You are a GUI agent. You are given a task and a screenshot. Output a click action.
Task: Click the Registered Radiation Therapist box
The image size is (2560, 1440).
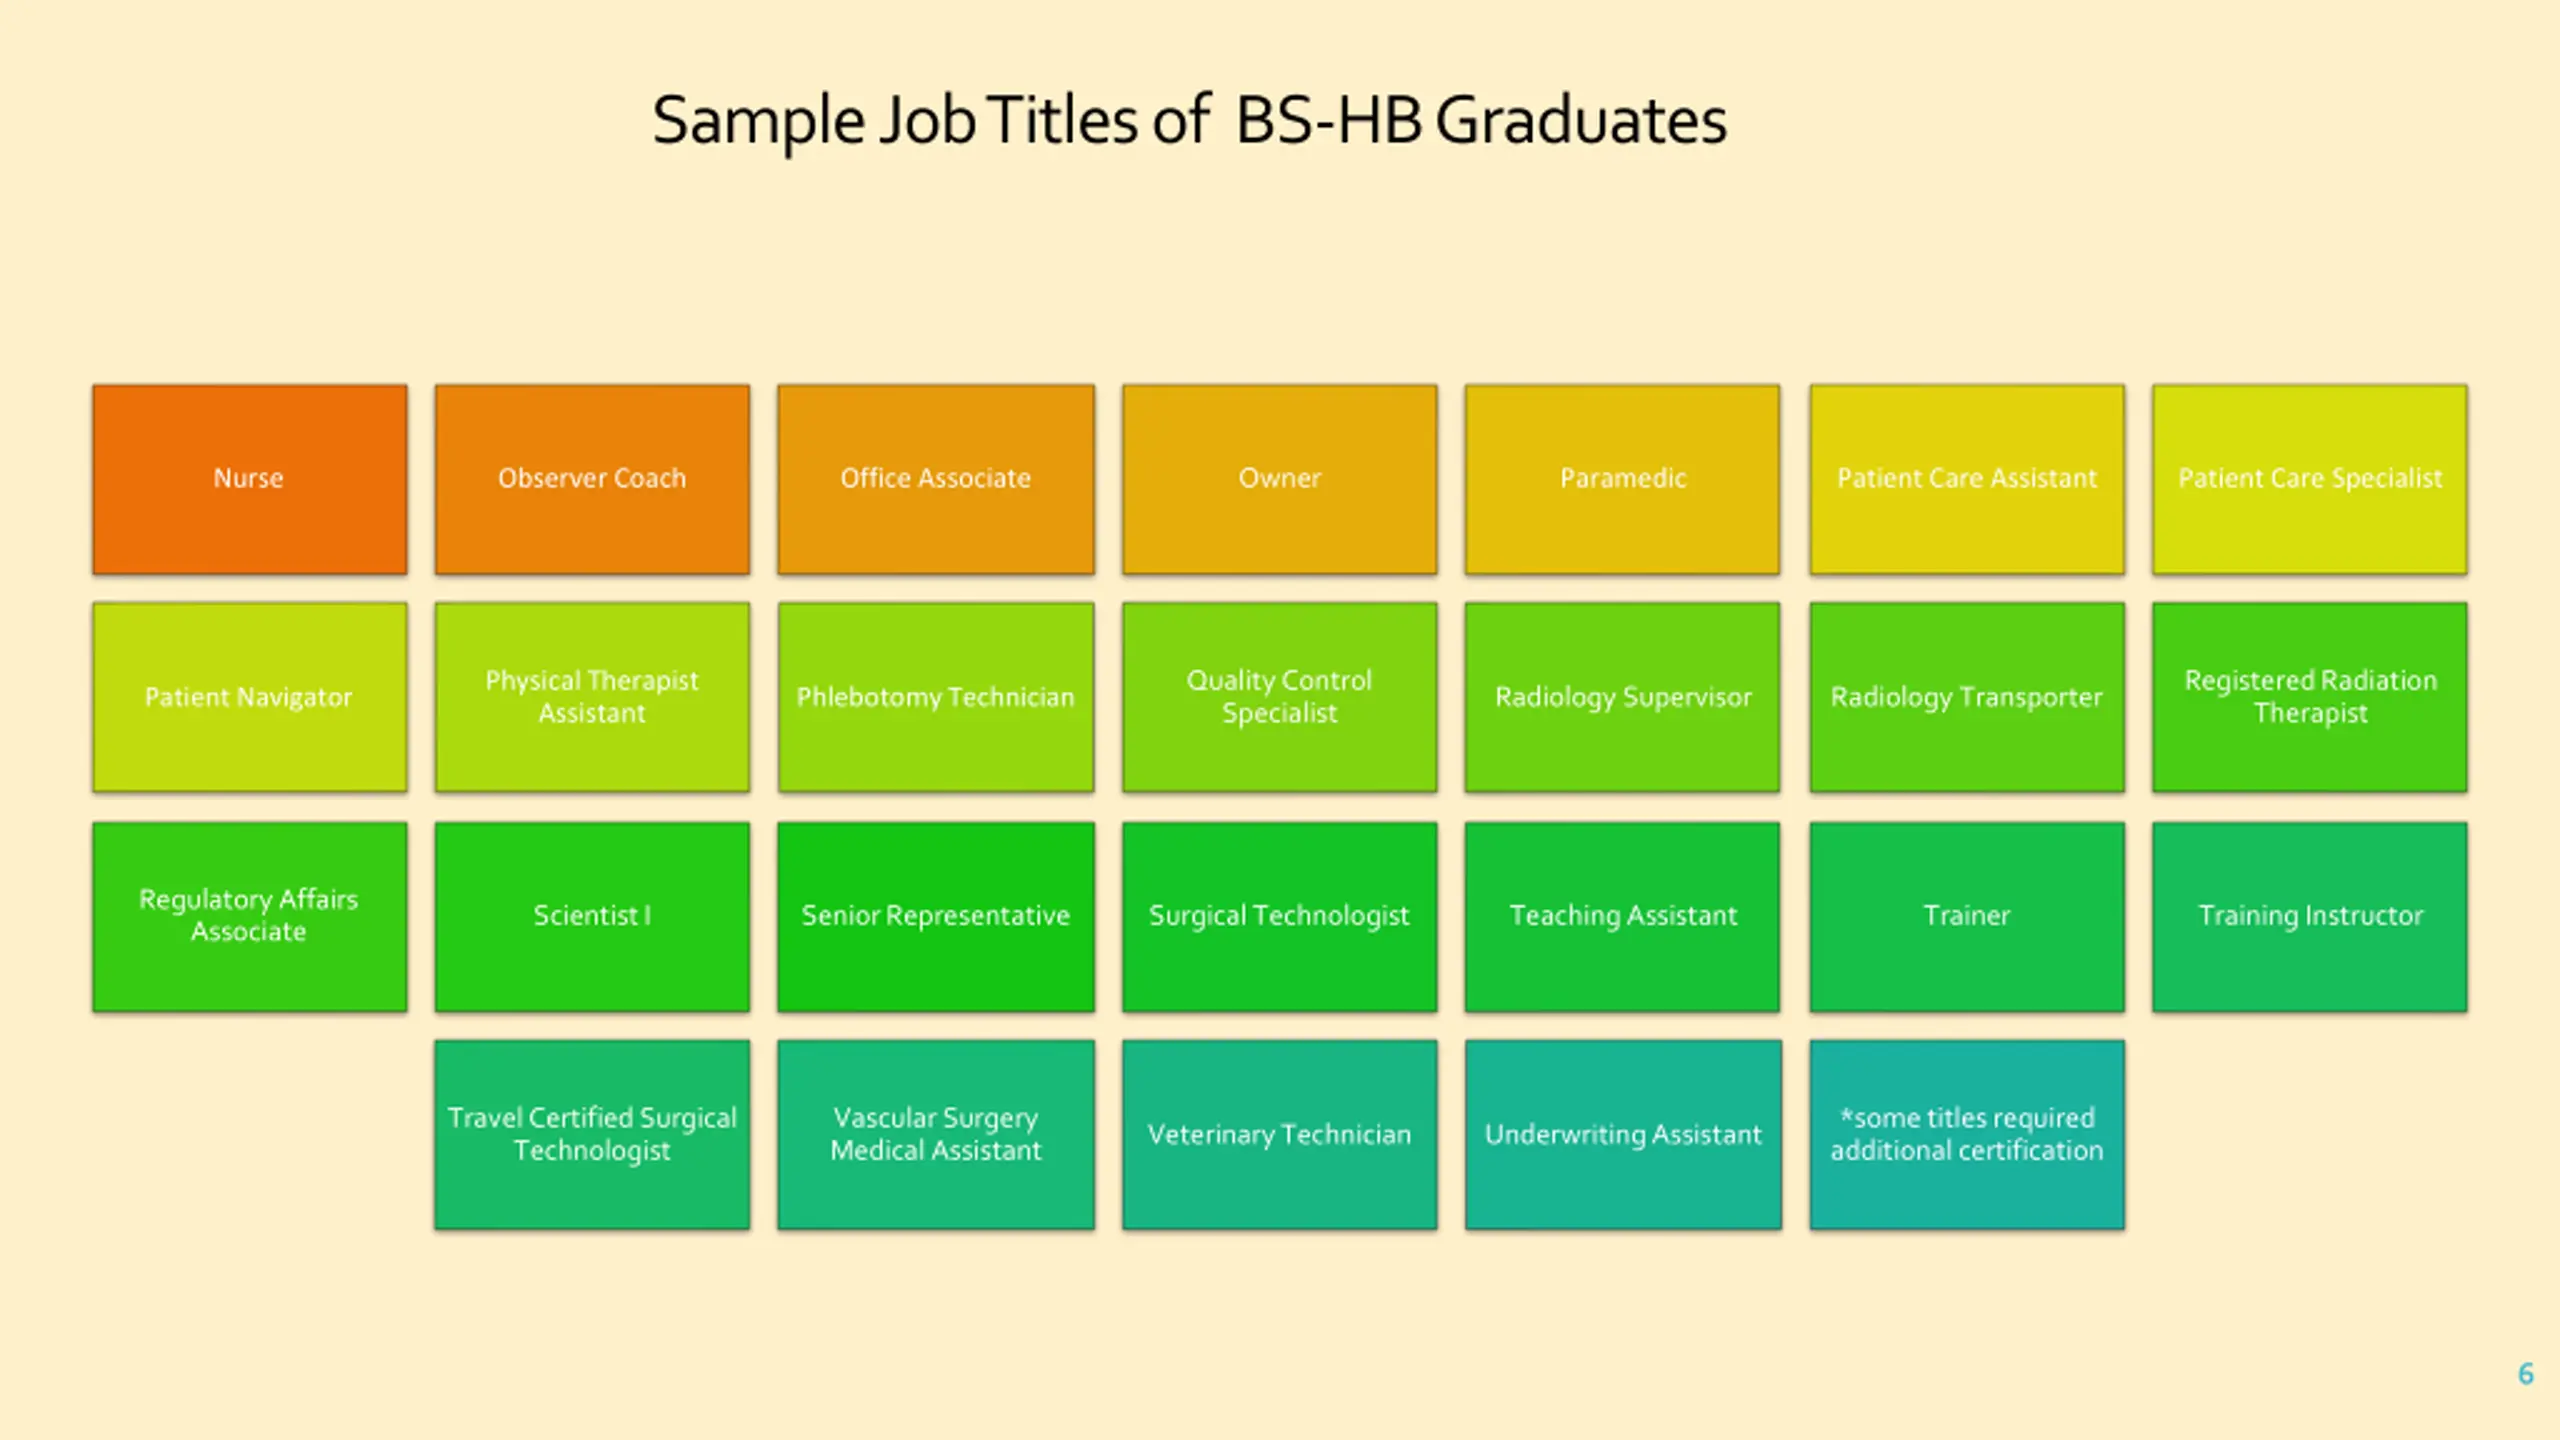point(2310,697)
